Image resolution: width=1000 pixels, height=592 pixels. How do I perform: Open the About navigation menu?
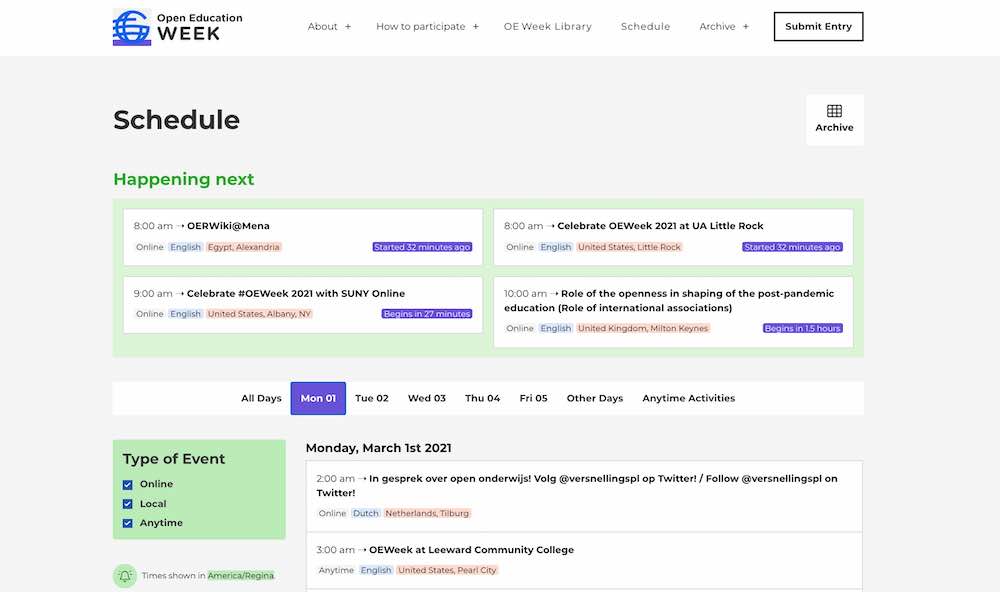click(x=322, y=26)
